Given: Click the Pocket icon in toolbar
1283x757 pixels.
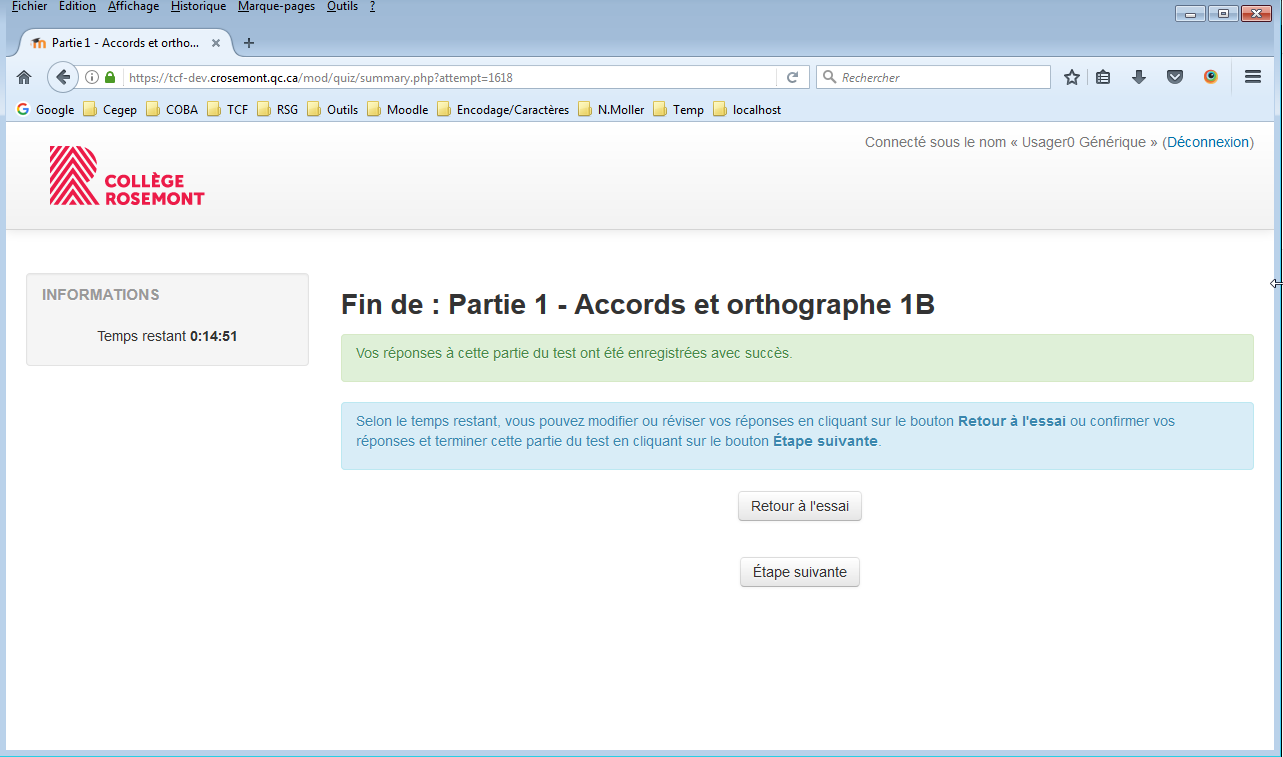Looking at the screenshot, I should [1175, 77].
